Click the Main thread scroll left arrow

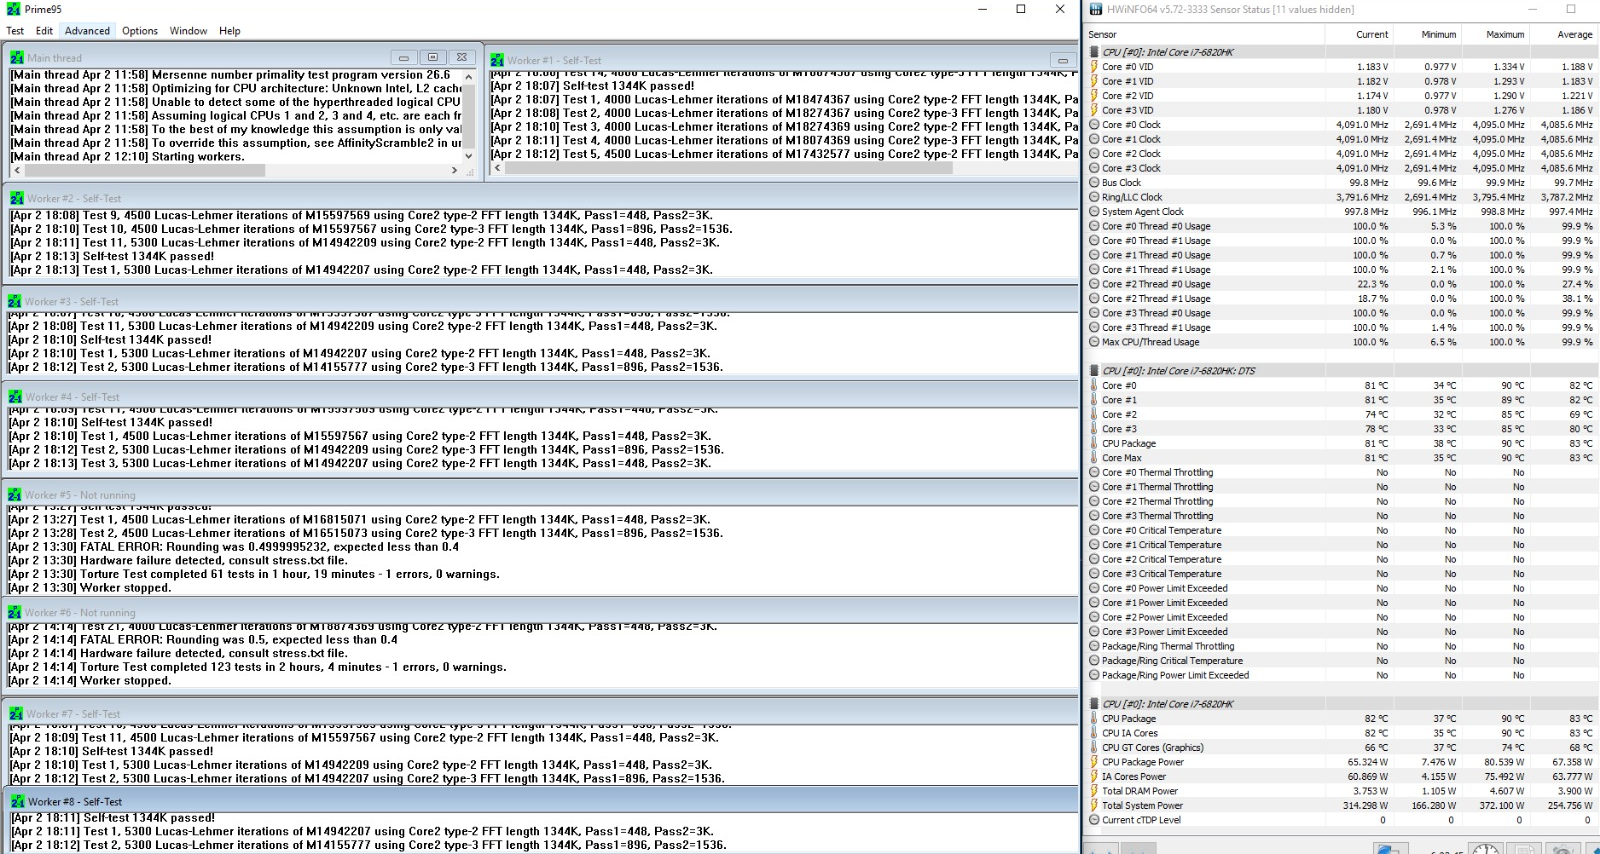point(17,171)
